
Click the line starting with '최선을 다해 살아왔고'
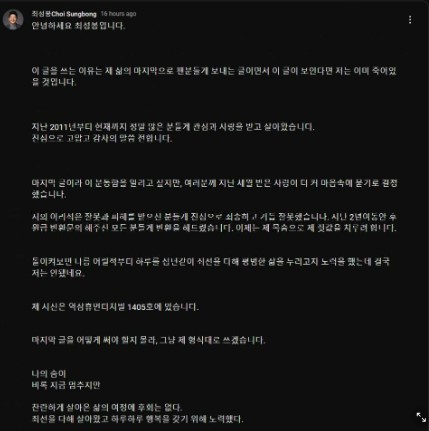(137, 419)
